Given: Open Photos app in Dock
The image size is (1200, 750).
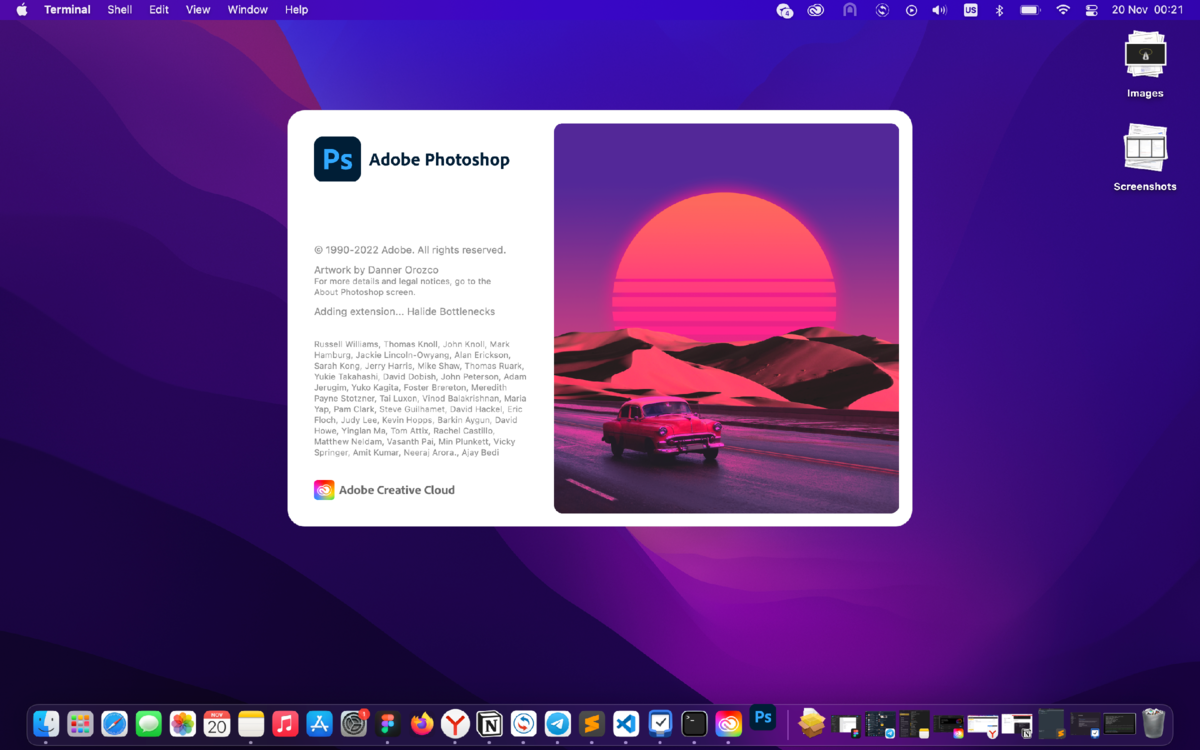Looking at the screenshot, I should [x=182, y=723].
